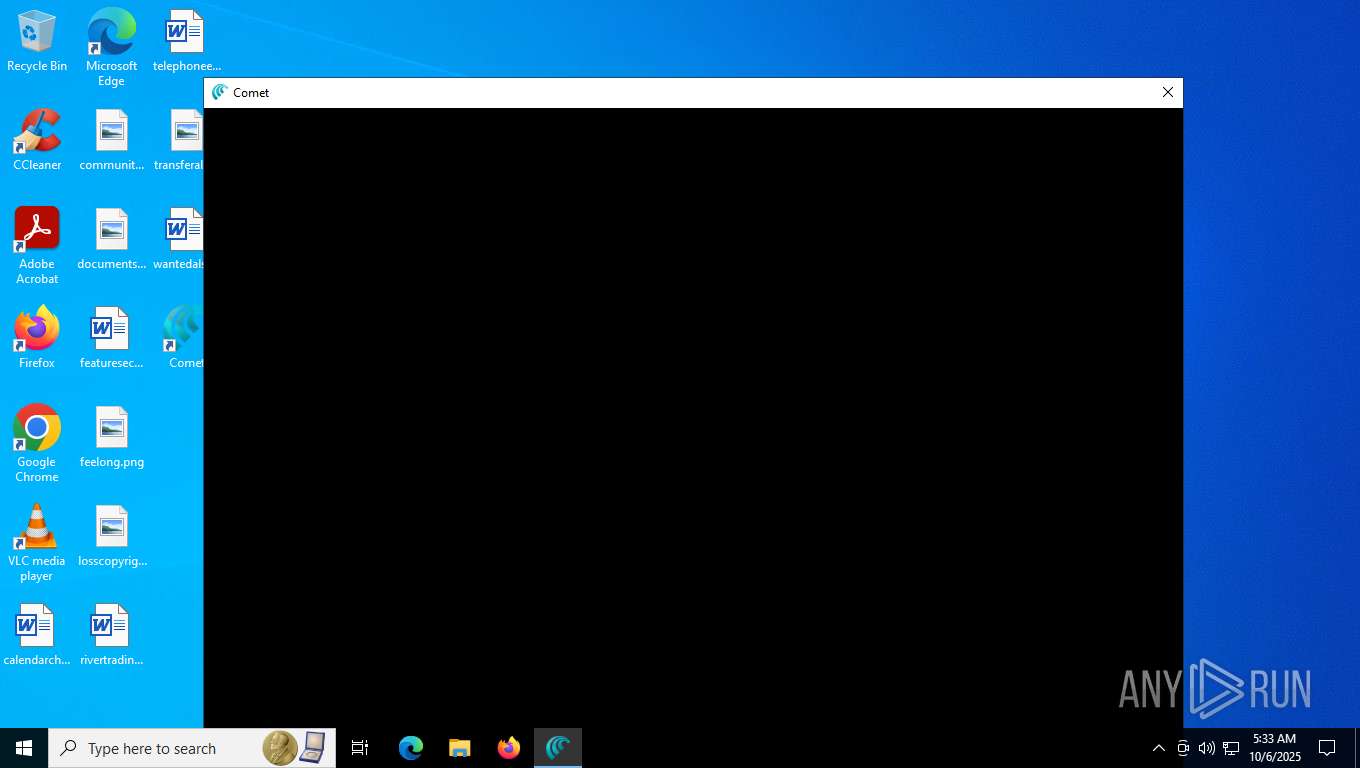Select the Comet desktop shortcut
This screenshot has width=1360, height=768.
pos(184,338)
